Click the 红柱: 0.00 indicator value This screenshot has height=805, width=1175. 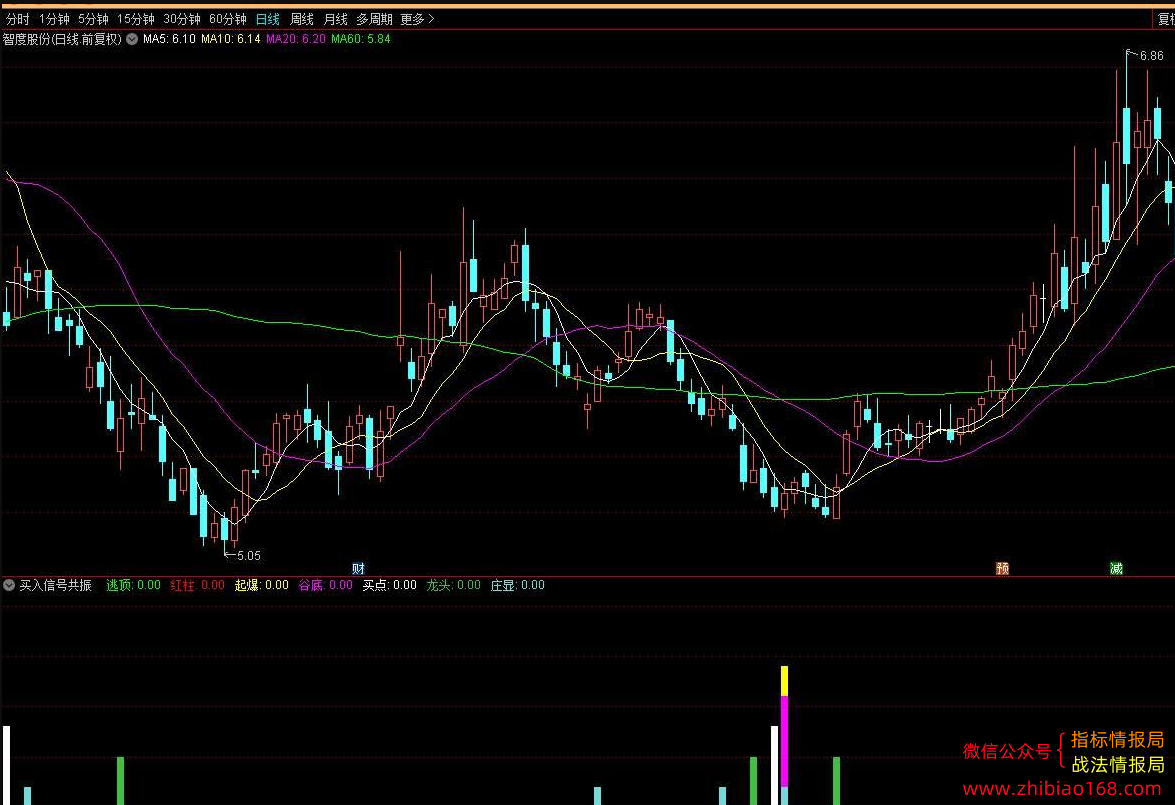tap(198, 585)
